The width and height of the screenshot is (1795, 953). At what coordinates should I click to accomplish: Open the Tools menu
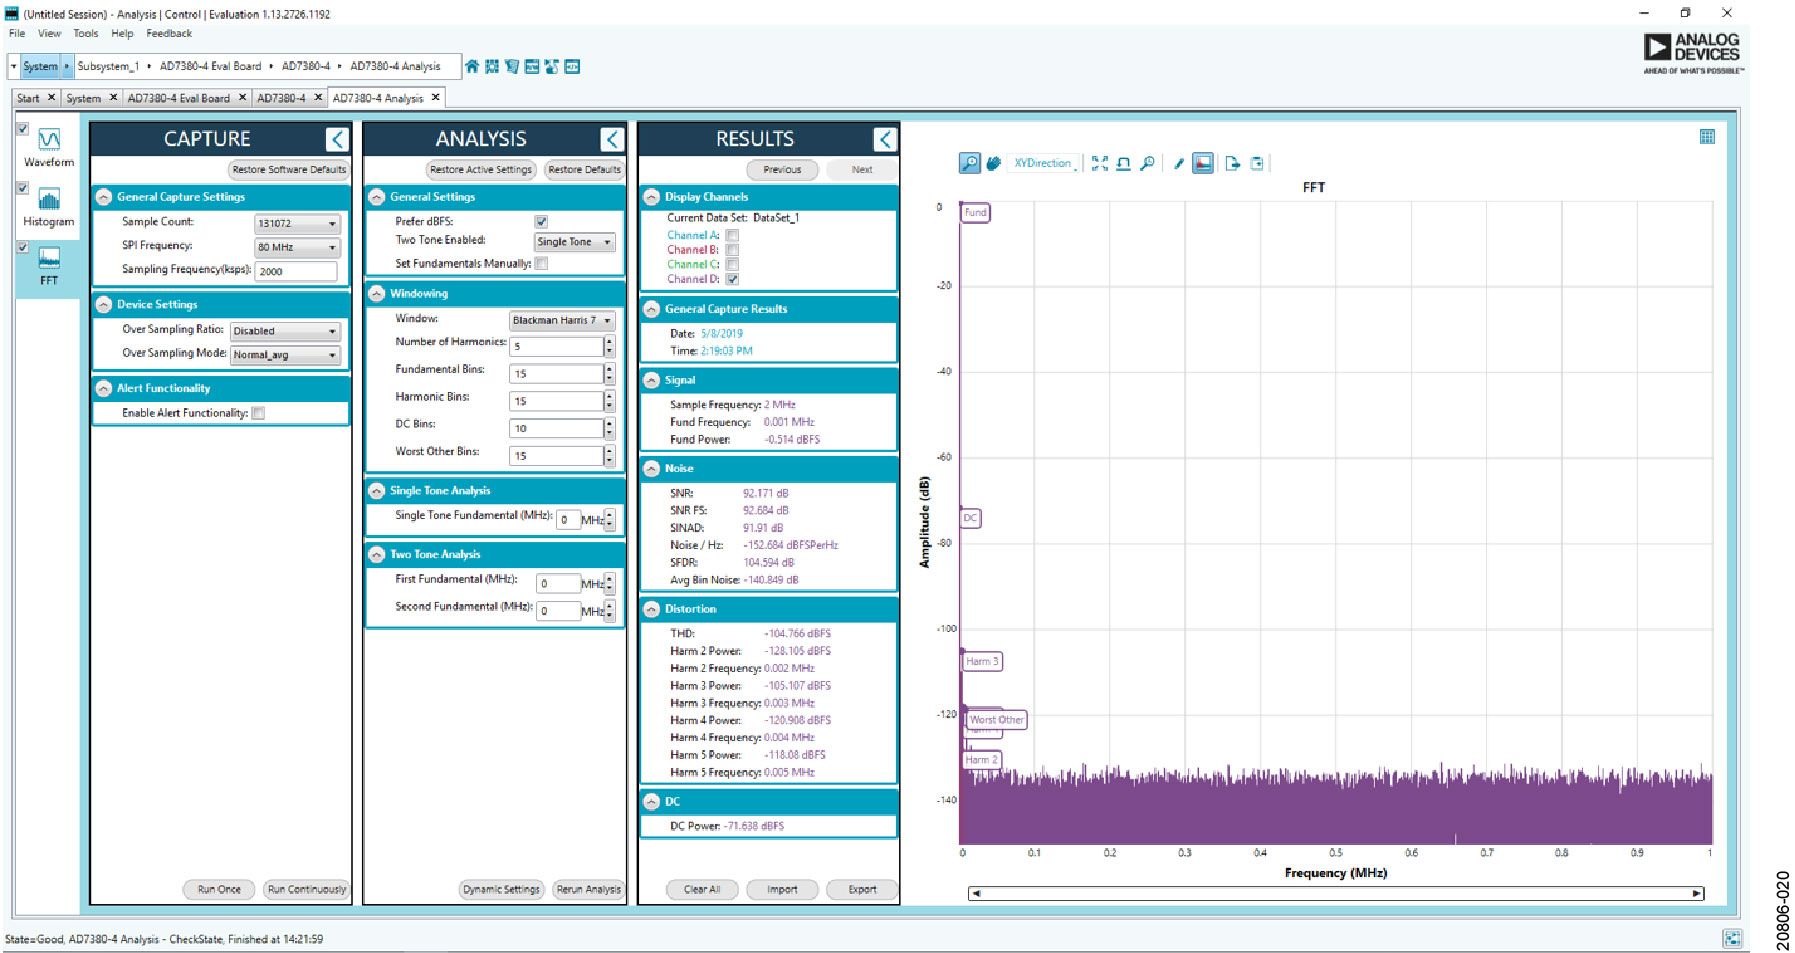point(85,33)
